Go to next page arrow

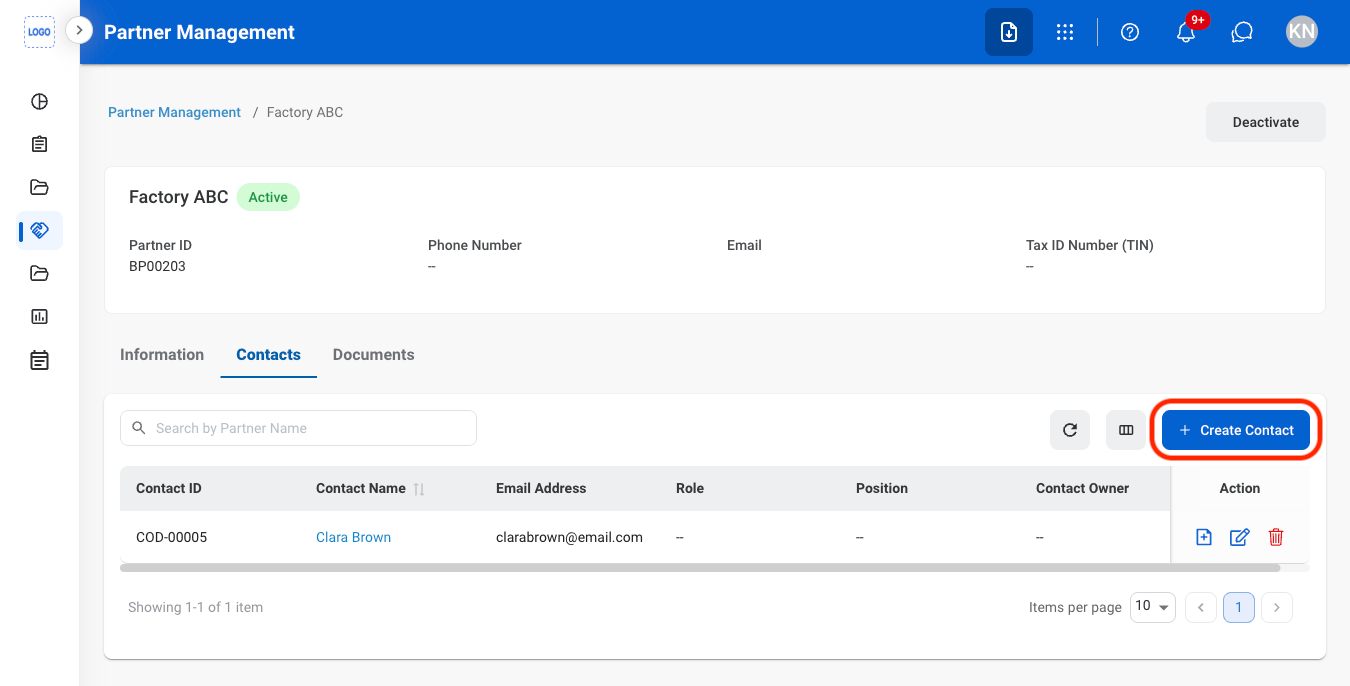[1277, 607]
